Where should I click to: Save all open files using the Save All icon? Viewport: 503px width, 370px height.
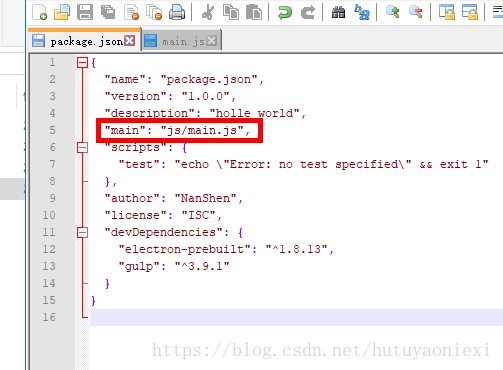click(x=108, y=12)
